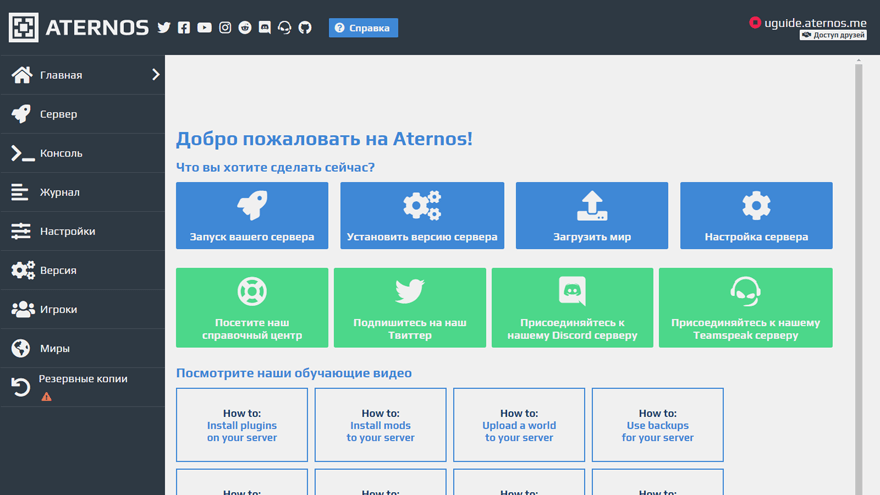Open the Reddit icon in the header
Image resolution: width=880 pixels, height=495 pixels.
[245, 28]
